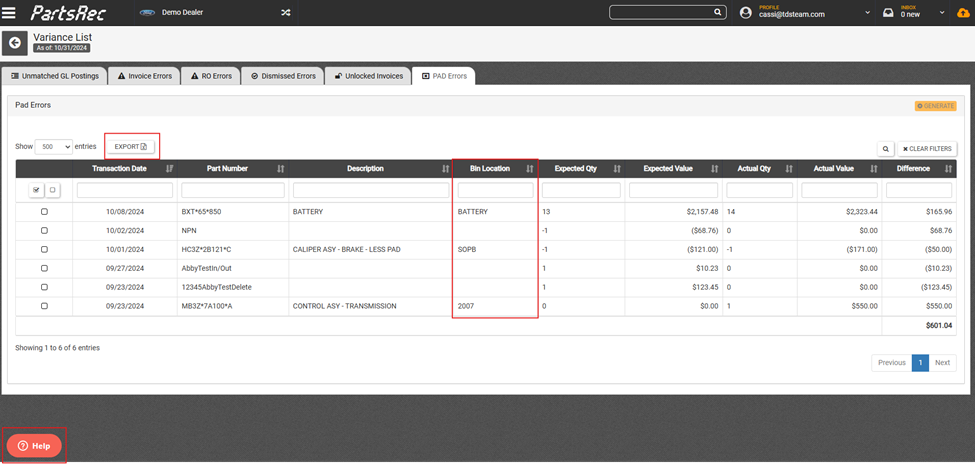
Task: Click the Part Number filter field
Action: 233,190
